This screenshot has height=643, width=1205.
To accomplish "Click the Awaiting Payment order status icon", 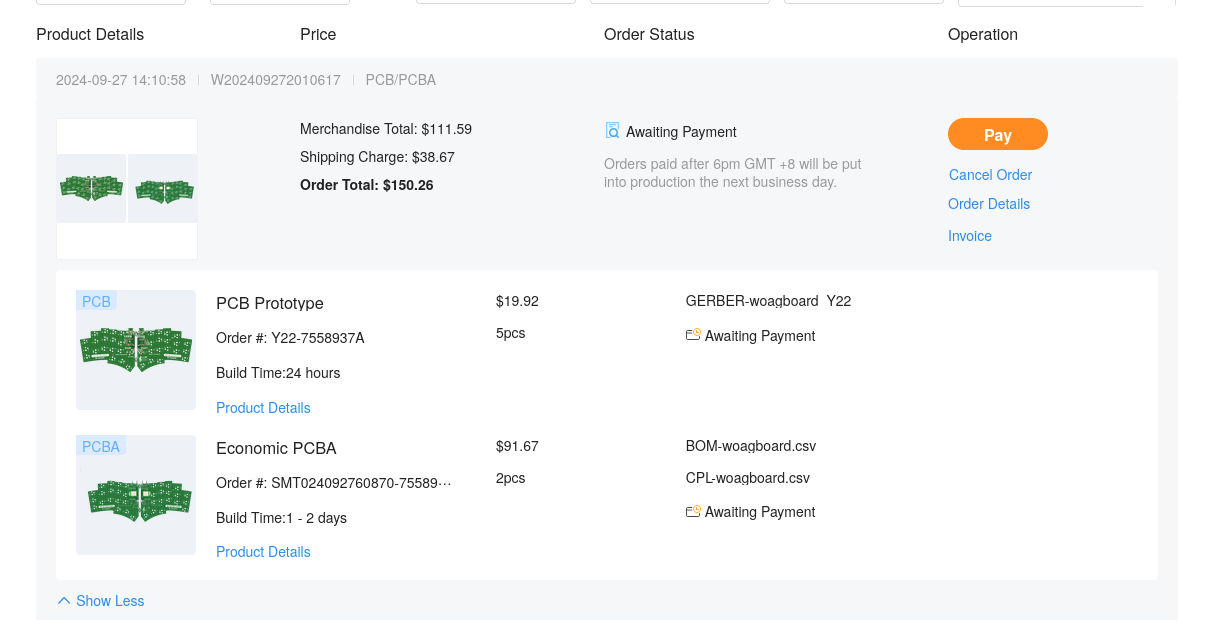I will [x=613, y=131].
